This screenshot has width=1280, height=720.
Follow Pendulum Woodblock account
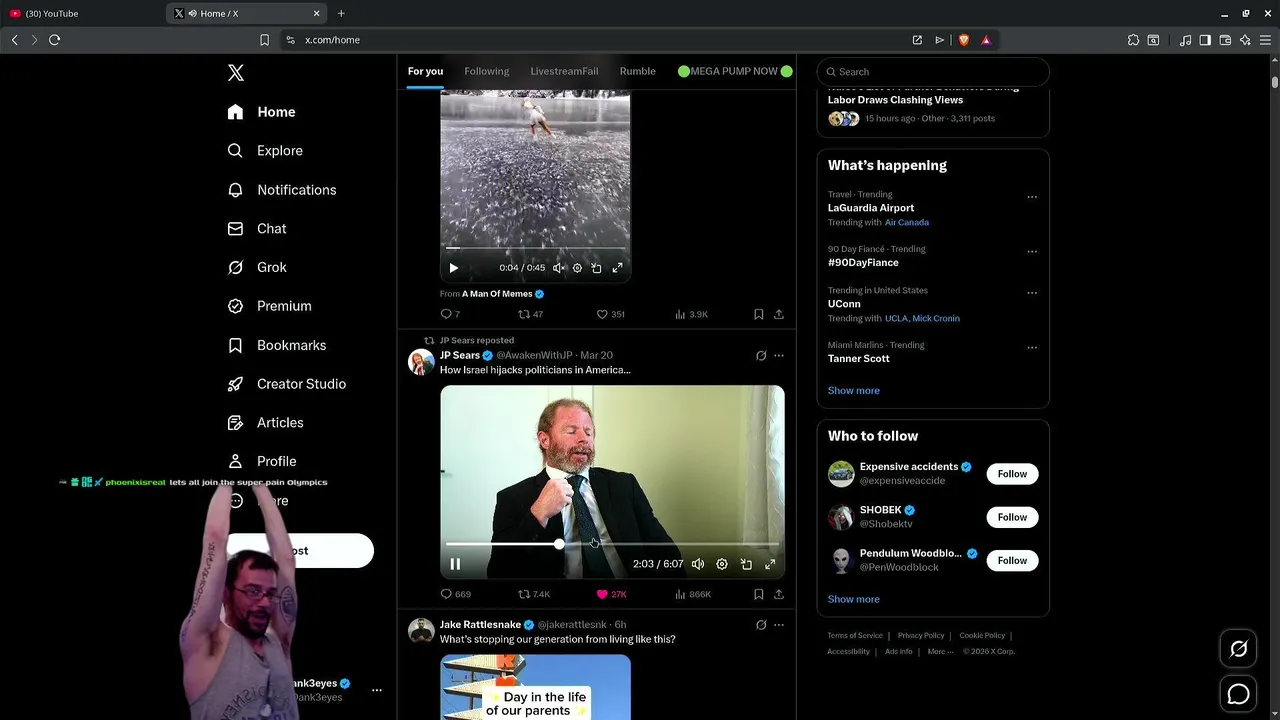[x=1012, y=560]
